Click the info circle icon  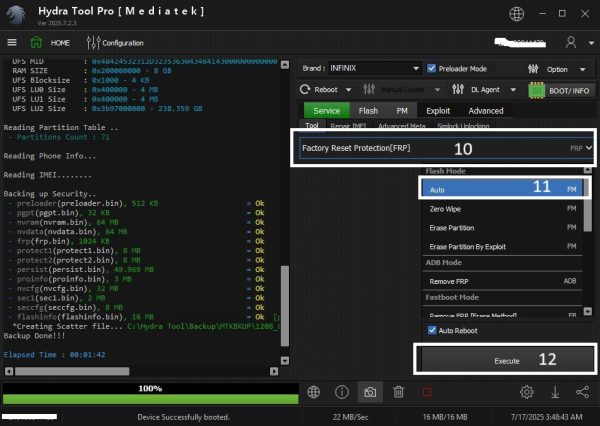click(x=342, y=392)
